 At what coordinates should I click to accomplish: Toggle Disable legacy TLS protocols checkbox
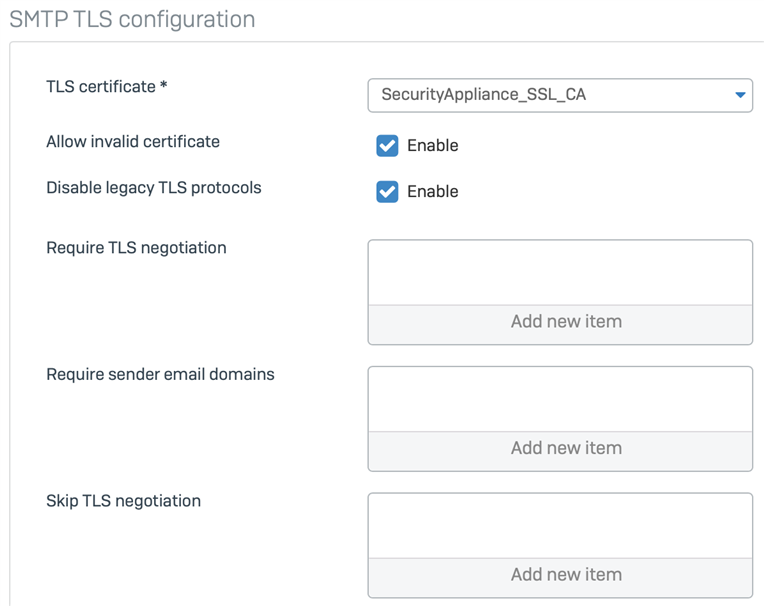pos(387,191)
